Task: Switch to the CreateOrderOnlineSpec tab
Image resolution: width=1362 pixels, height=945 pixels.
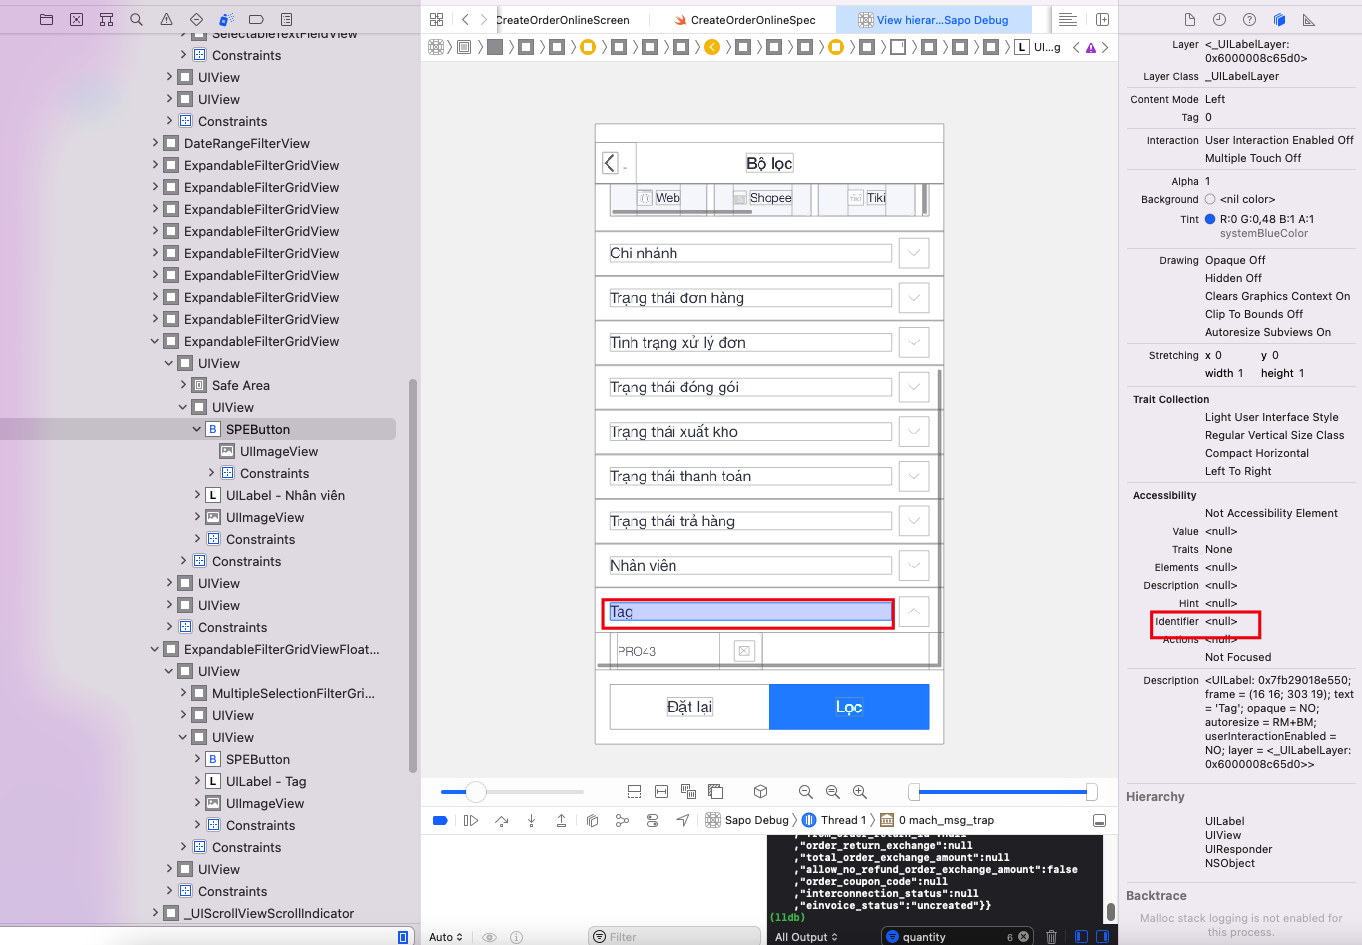Action: coord(744,20)
